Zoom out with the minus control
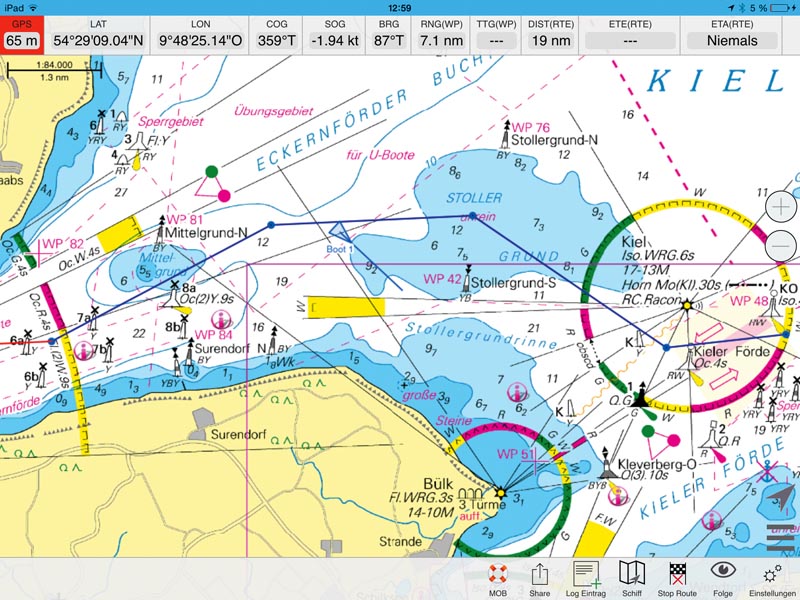This screenshot has height=600, width=800. [780, 244]
